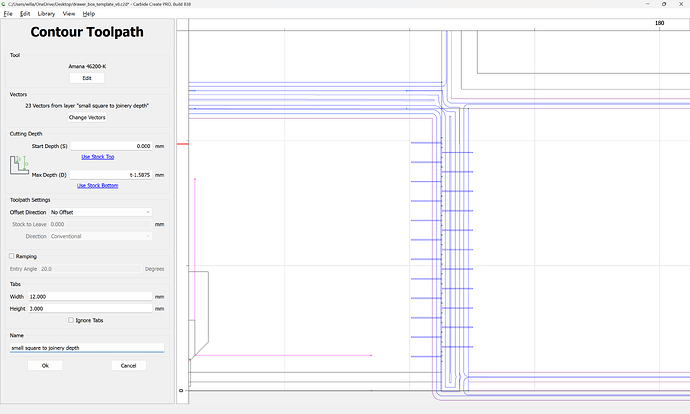690x414 pixels.
Task: Click the Use Stock Top link
Action: [98, 157]
